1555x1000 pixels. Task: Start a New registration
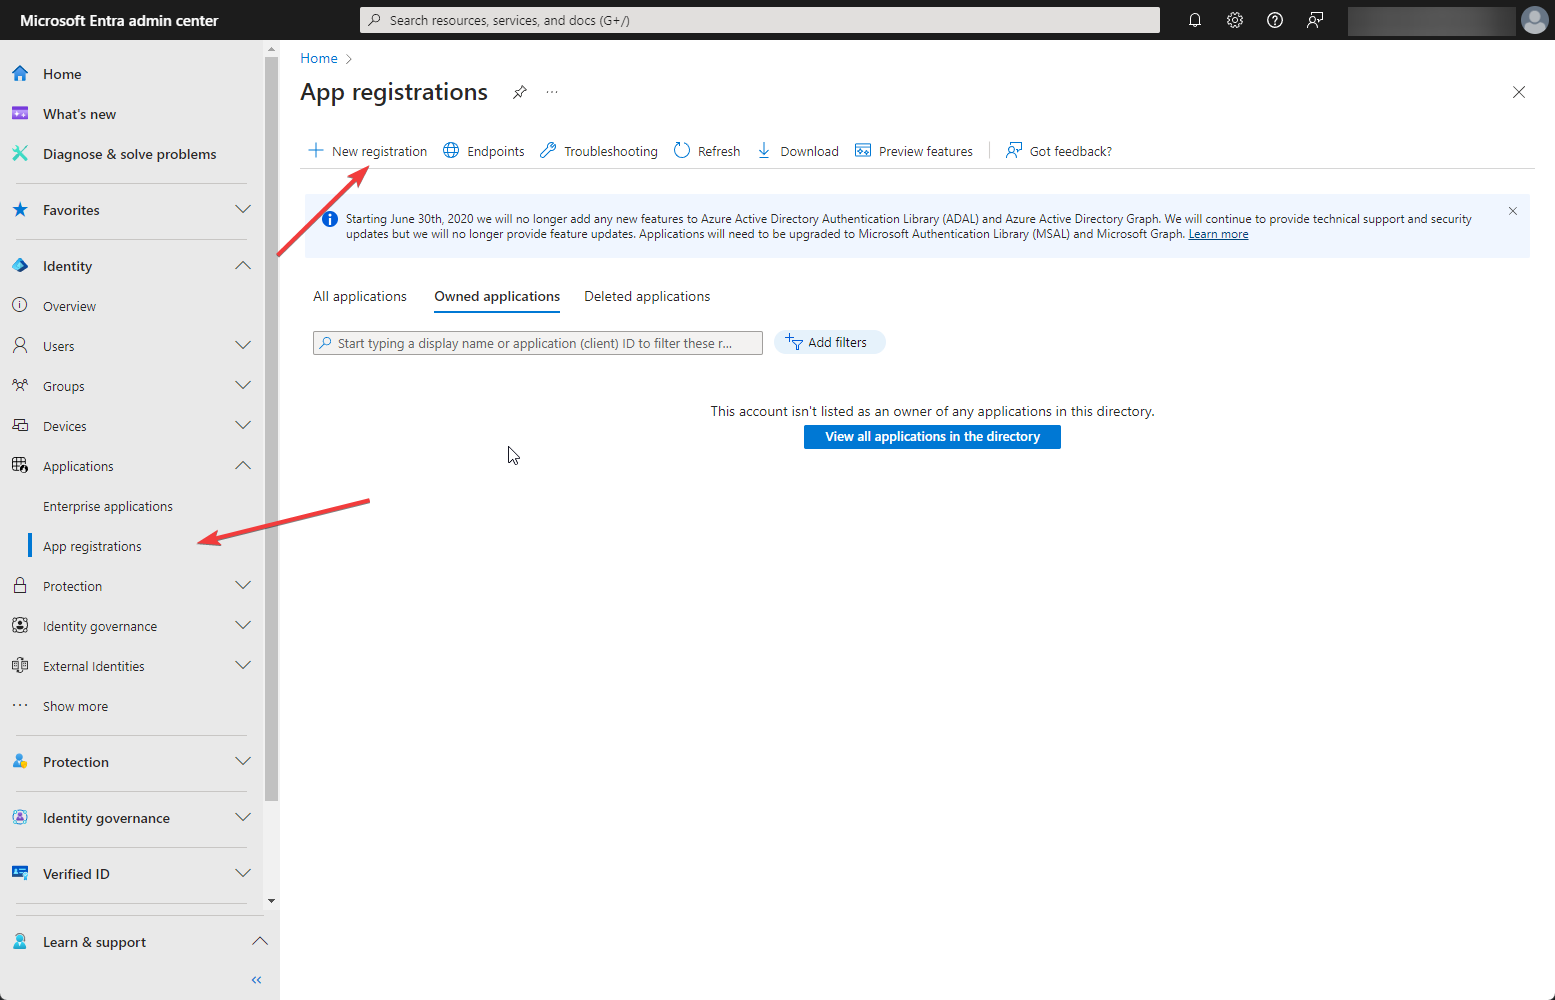click(x=367, y=150)
